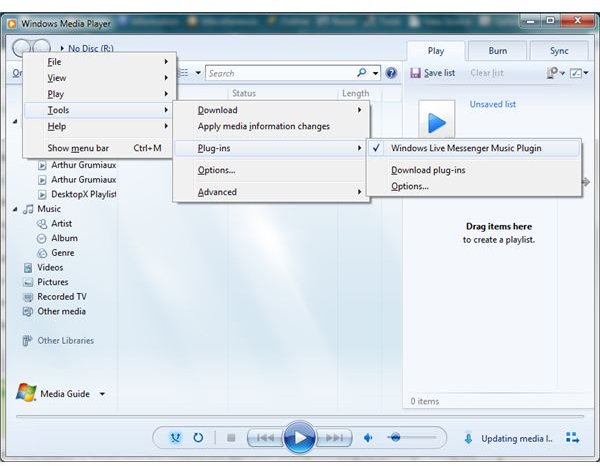This screenshot has height=466, width=600.
Task: Select Plug-ins in the Tools menu
Action: coord(271,148)
